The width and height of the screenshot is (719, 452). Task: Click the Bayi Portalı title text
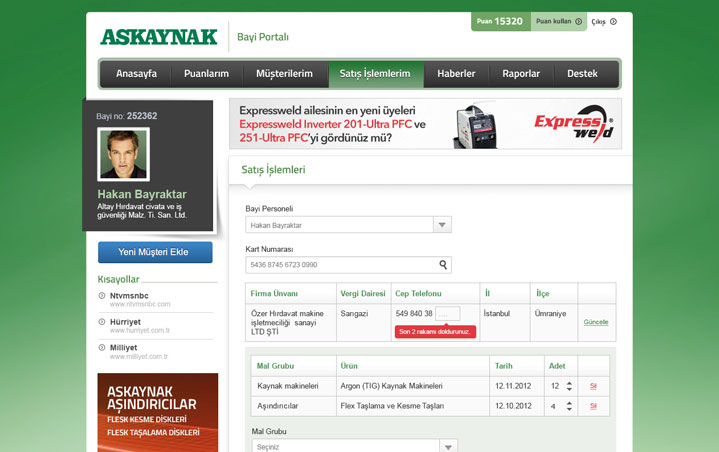coord(263,37)
